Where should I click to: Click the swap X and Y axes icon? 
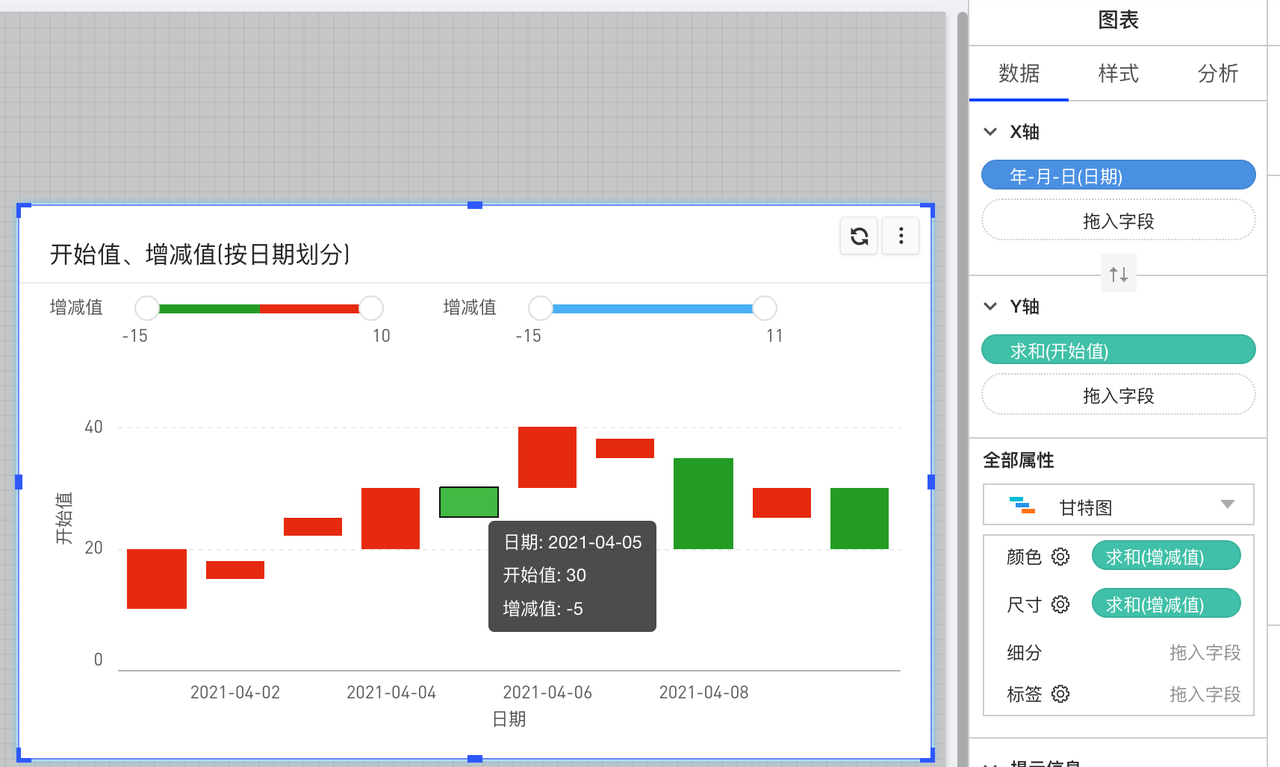1118,273
